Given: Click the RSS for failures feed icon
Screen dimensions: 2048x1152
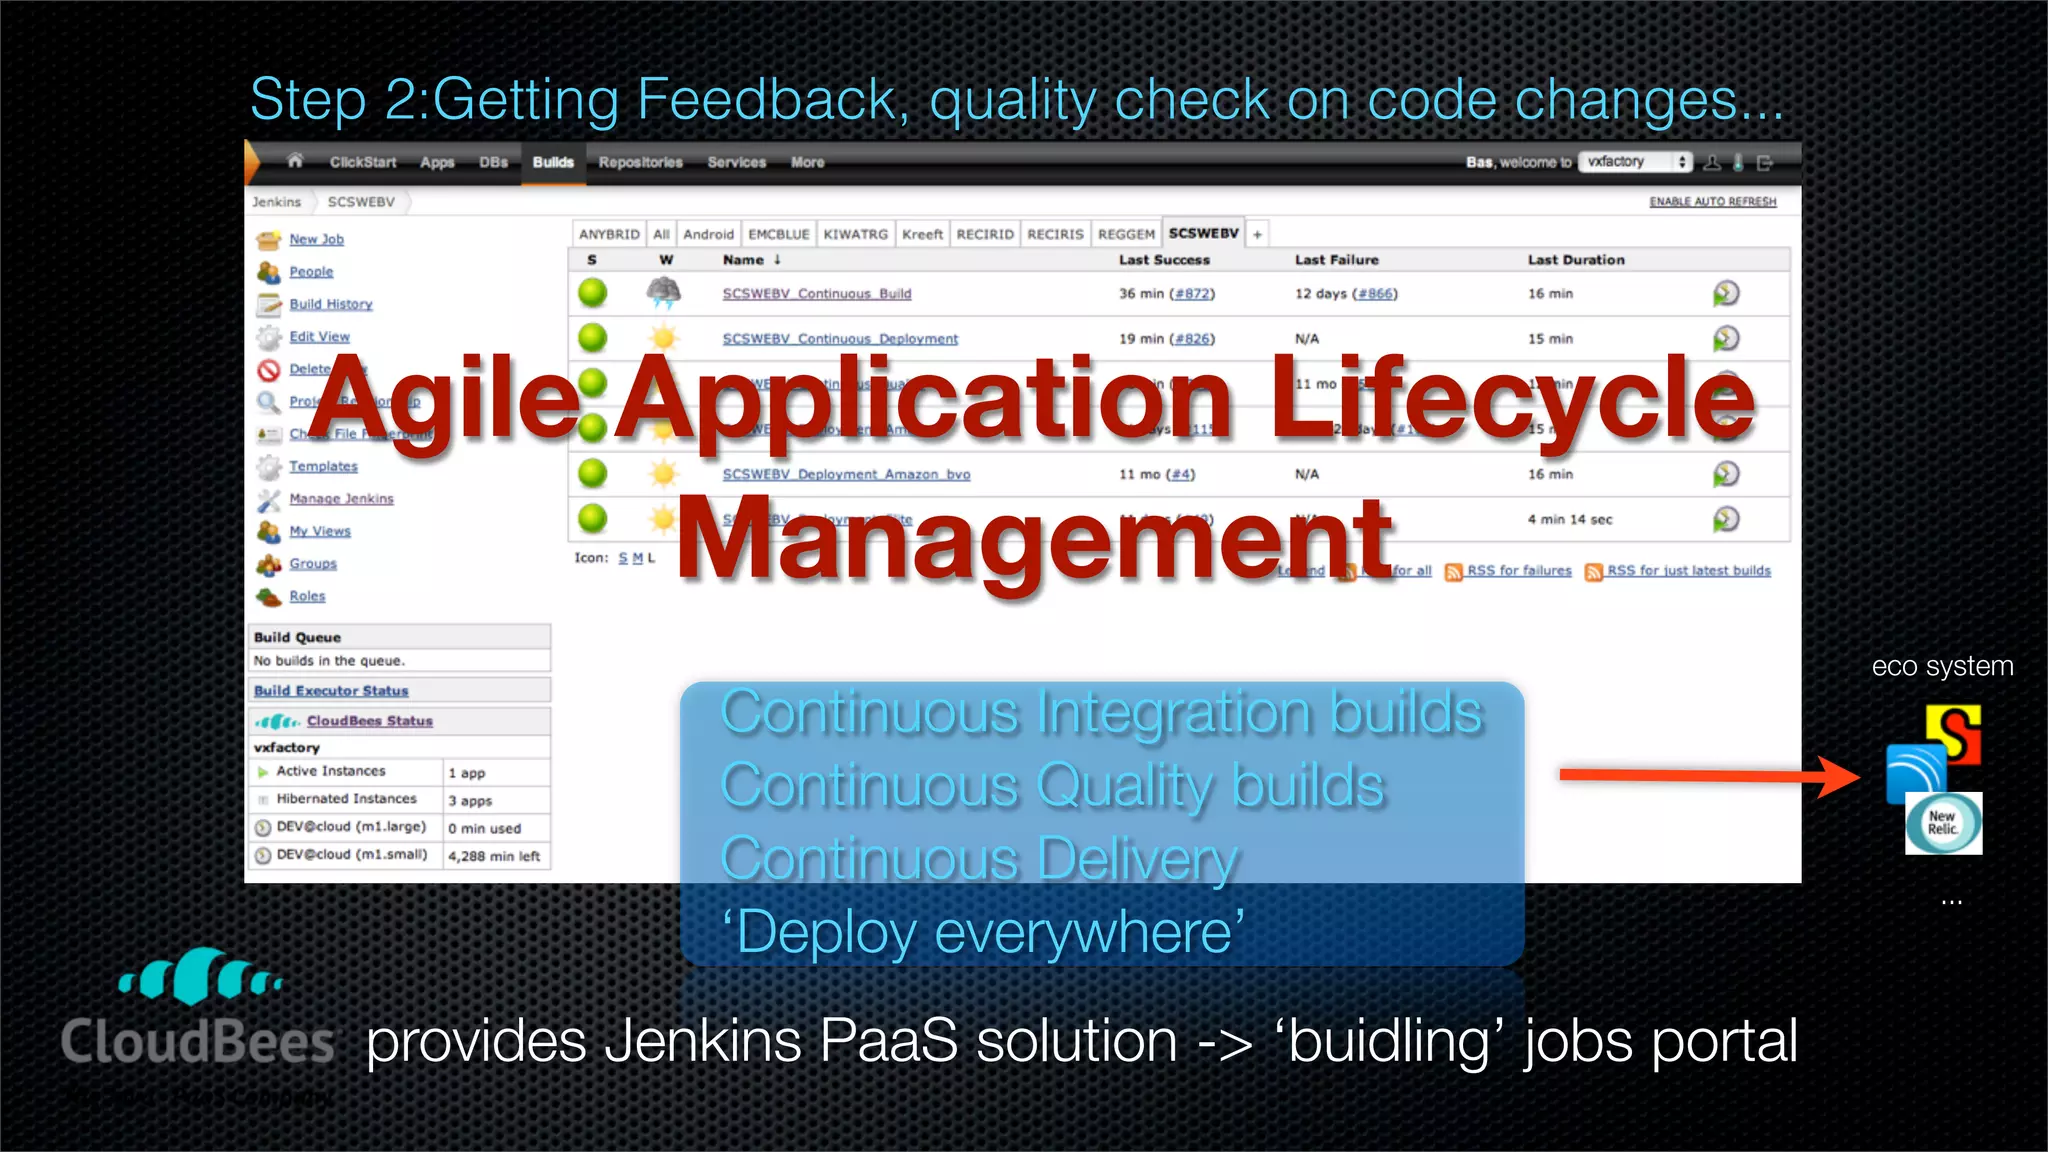Looking at the screenshot, I should tap(1454, 572).
